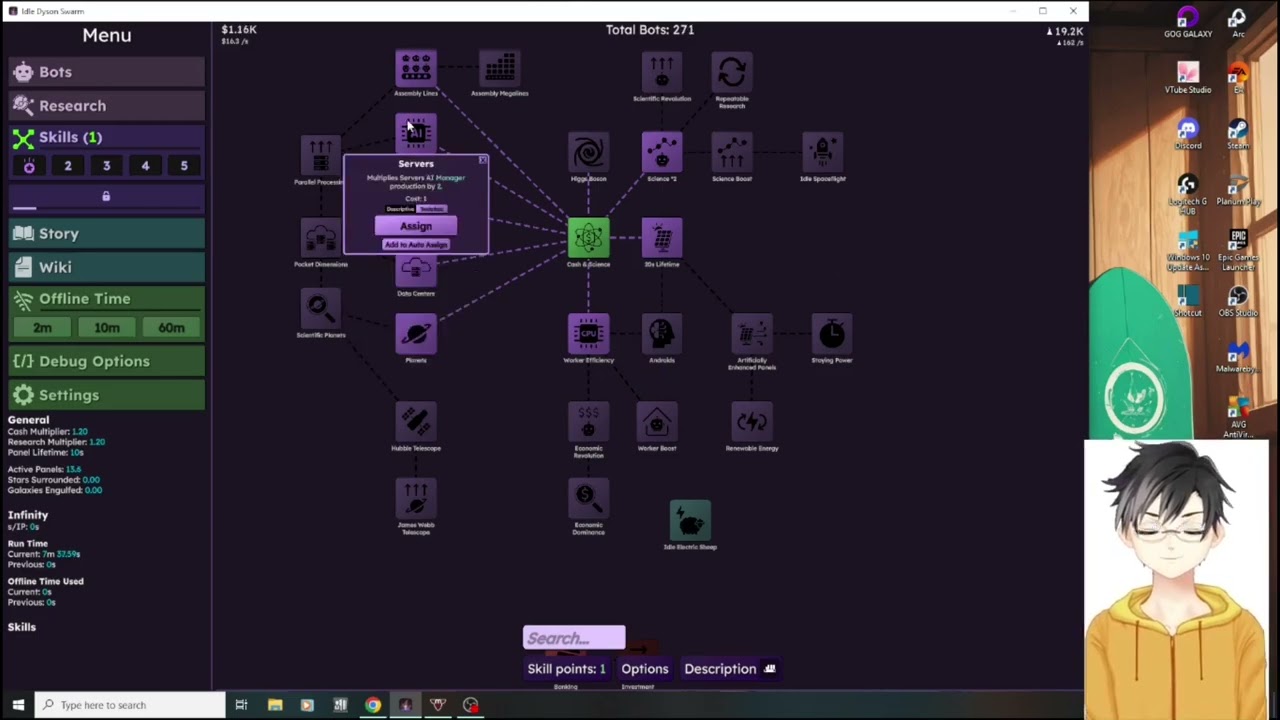This screenshot has width=1280, height=720.
Task: Open OBS Studio desktop shortcut
Action: pyautogui.click(x=1238, y=301)
